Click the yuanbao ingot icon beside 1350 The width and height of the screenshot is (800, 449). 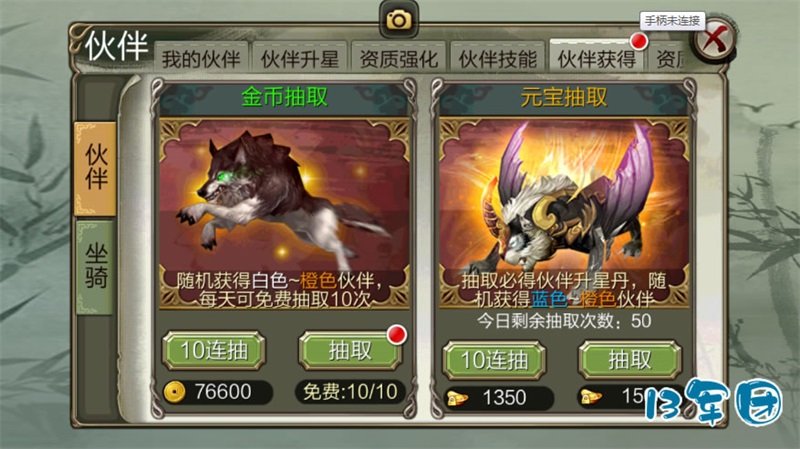(x=458, y=397)
